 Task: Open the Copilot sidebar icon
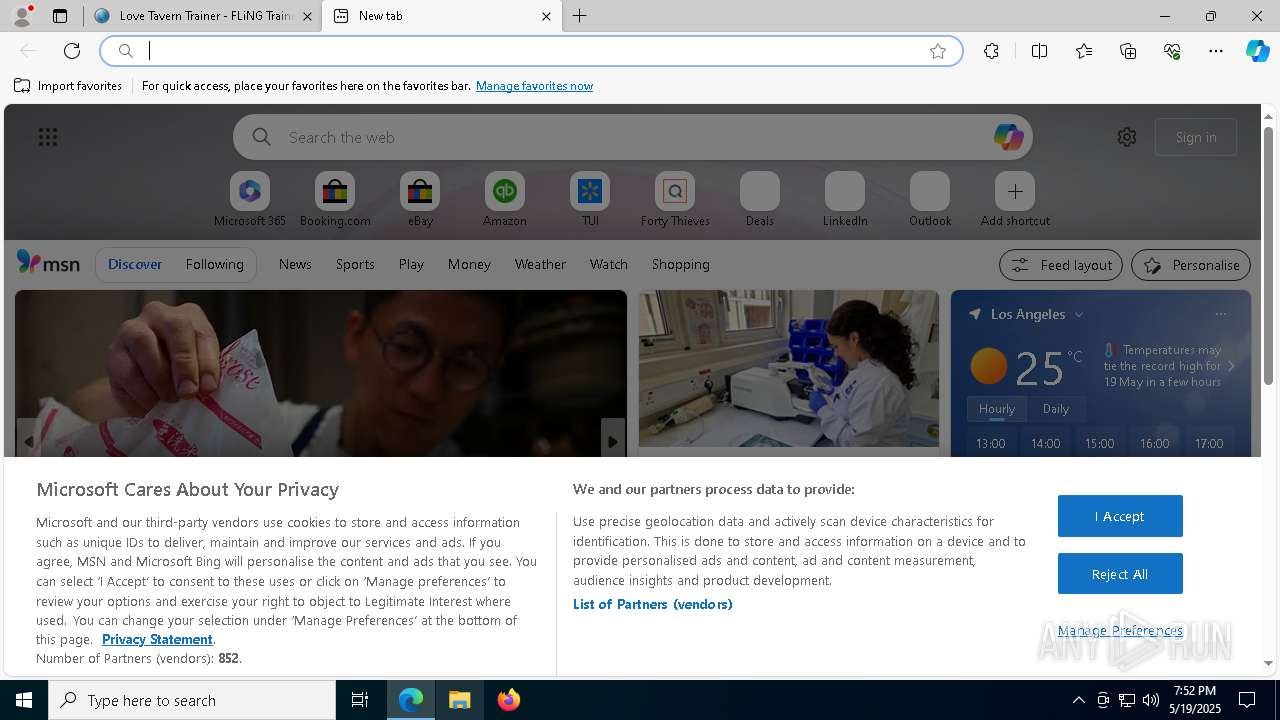[1257, 51]
